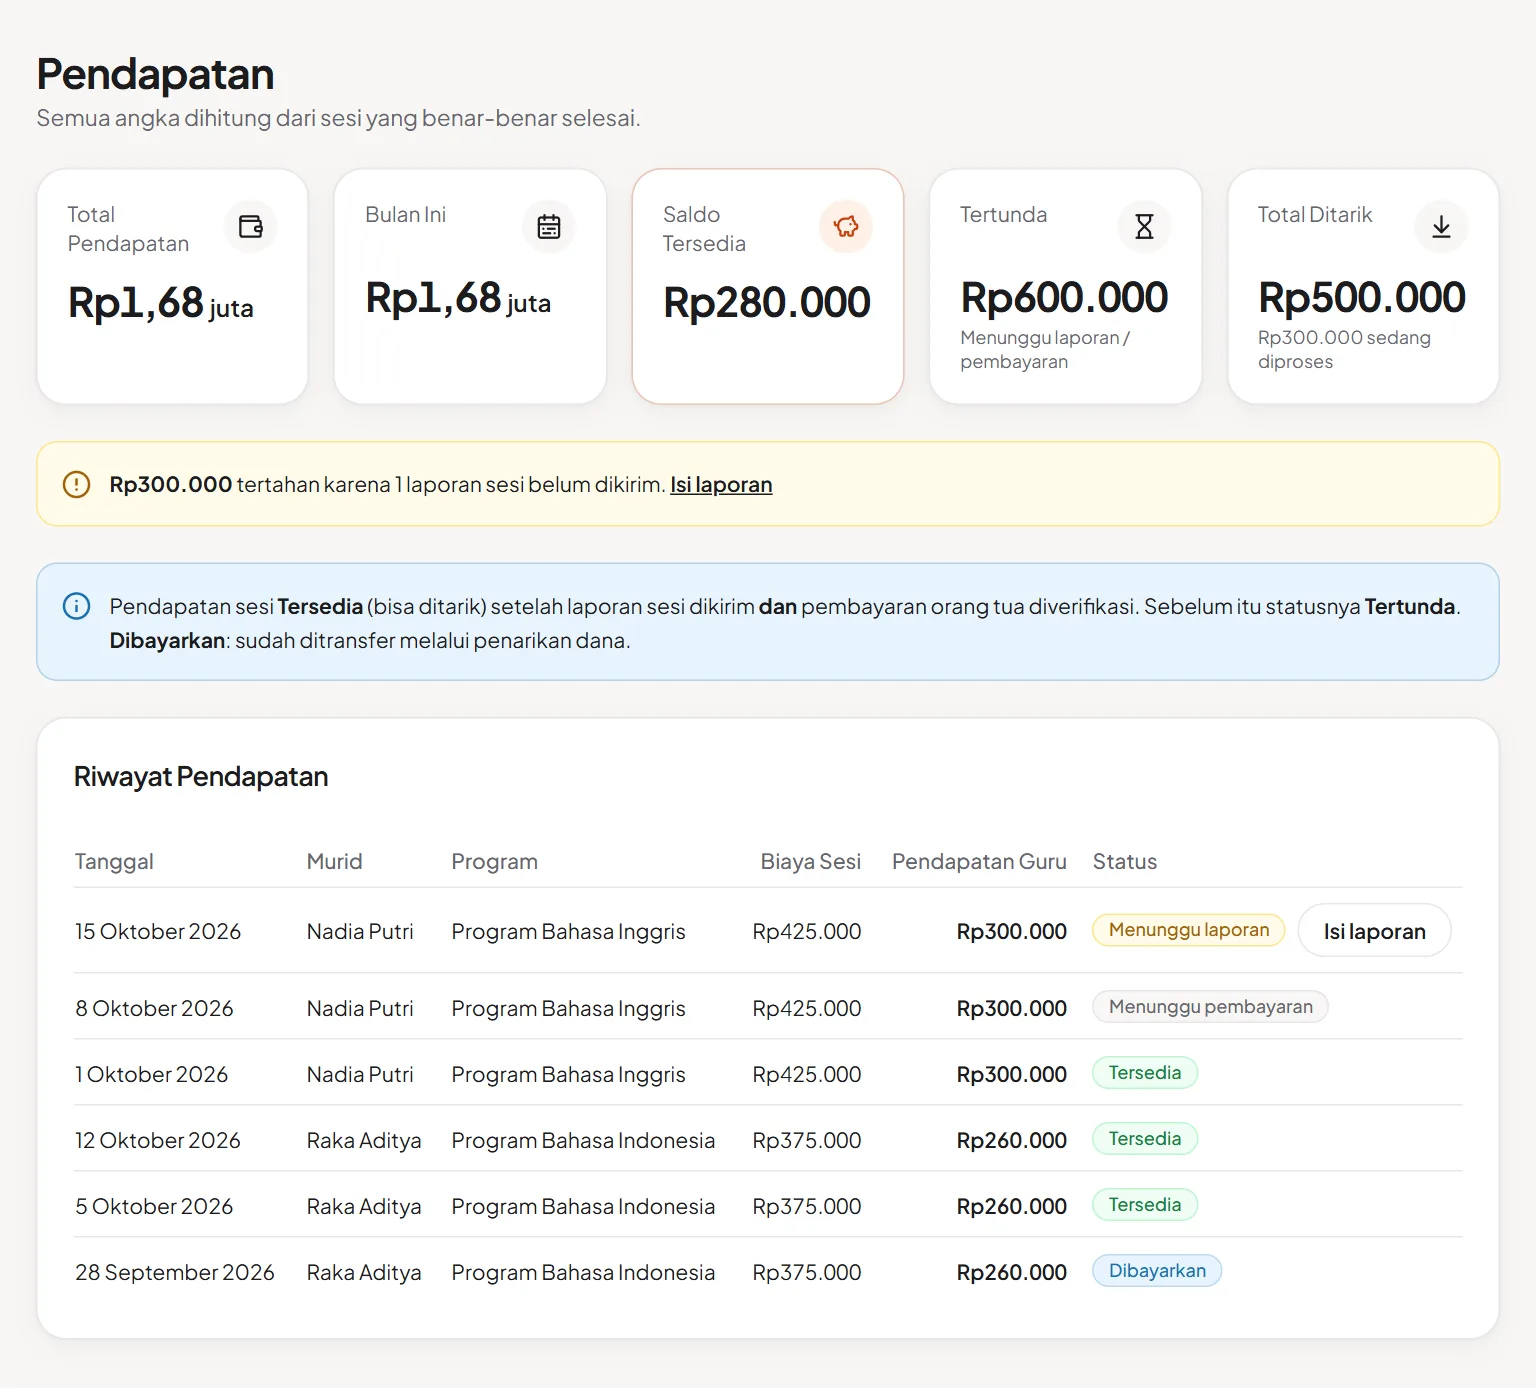Click Rp260.000 in the 28 September row

(x=1011, y=1273)
